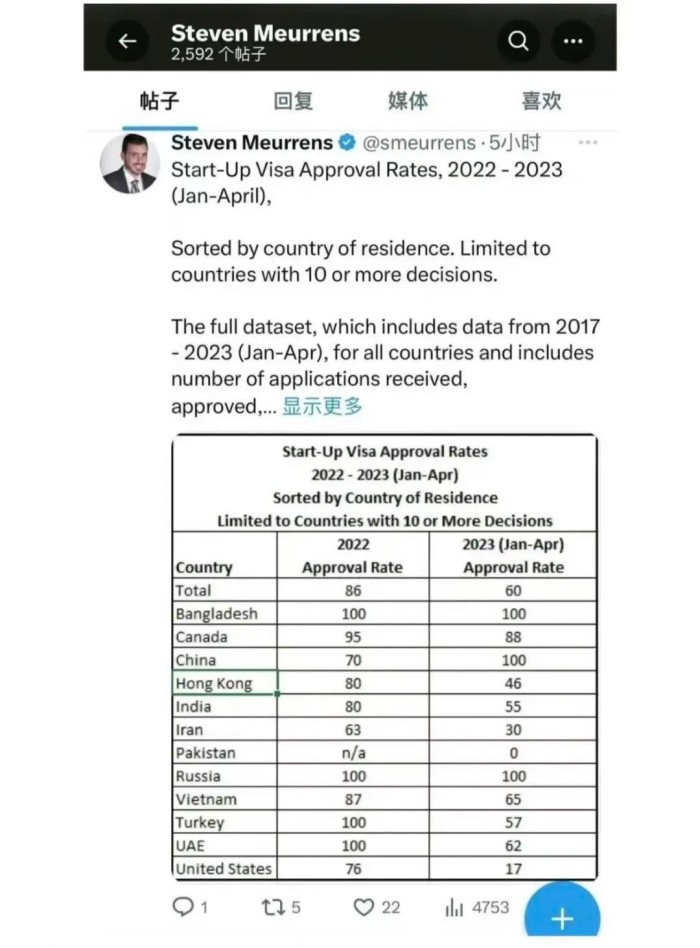Open the 喜欢 tab
Viewport: 700px width, 948px height.
(537, 101)
